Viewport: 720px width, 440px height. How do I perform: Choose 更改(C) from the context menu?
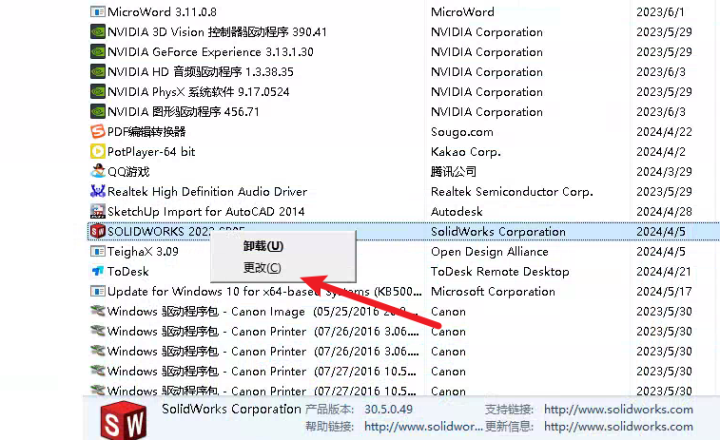point(262,268)
